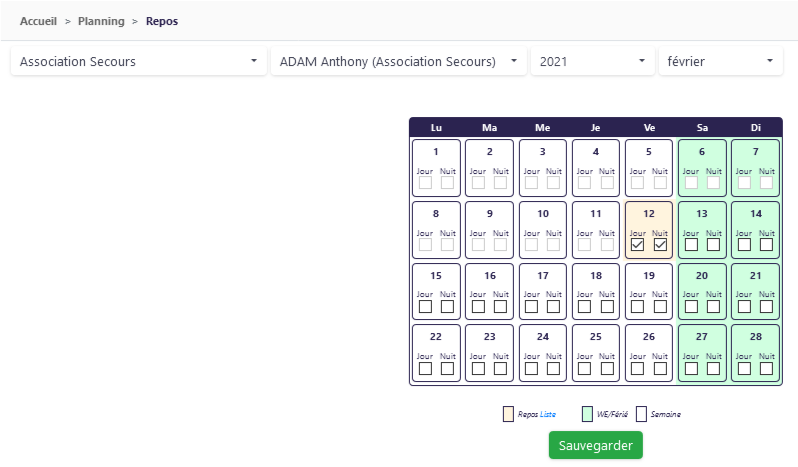Open the Association Secours dropdown
This screenshot has height=467, width=798.
pyautogui.click(x=138, y=61)
